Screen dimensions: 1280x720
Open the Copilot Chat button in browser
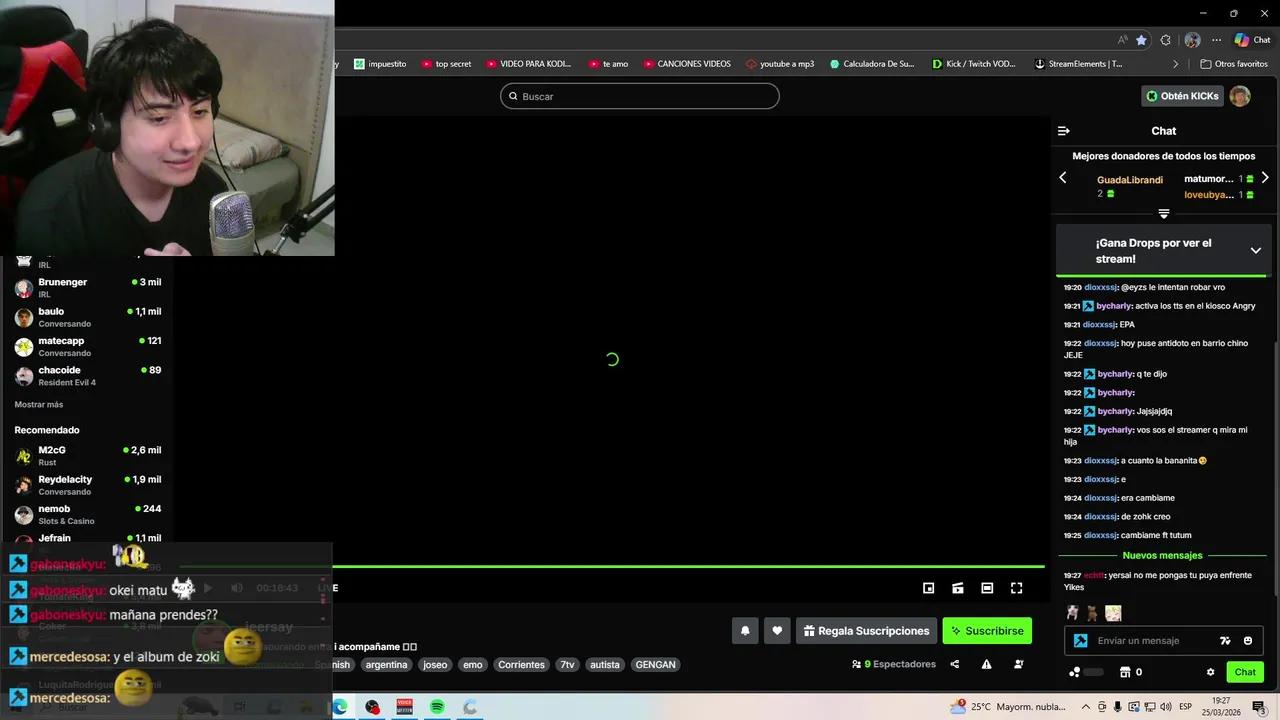(1252, 40)
